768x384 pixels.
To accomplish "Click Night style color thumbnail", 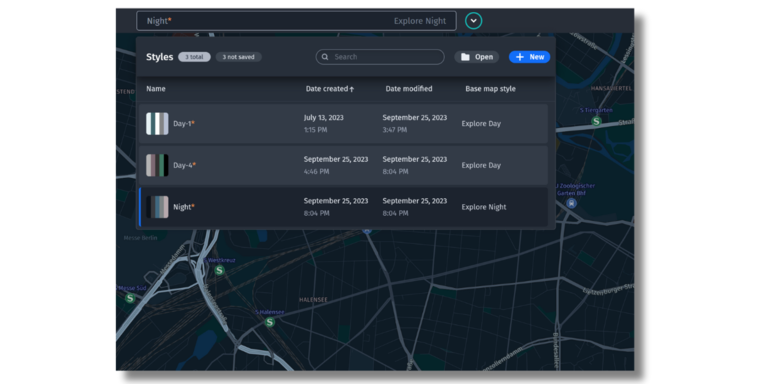I will coord(157,207).
